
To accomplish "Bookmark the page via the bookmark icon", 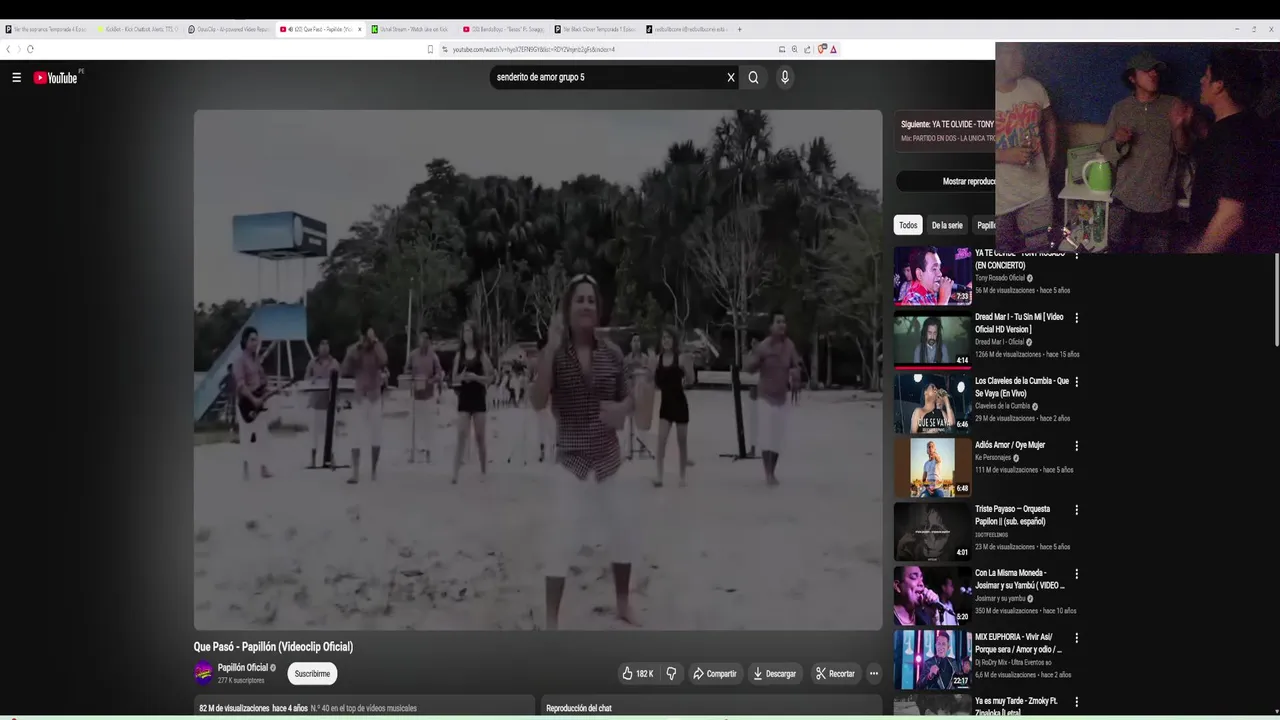I will (x=431, y=49).
